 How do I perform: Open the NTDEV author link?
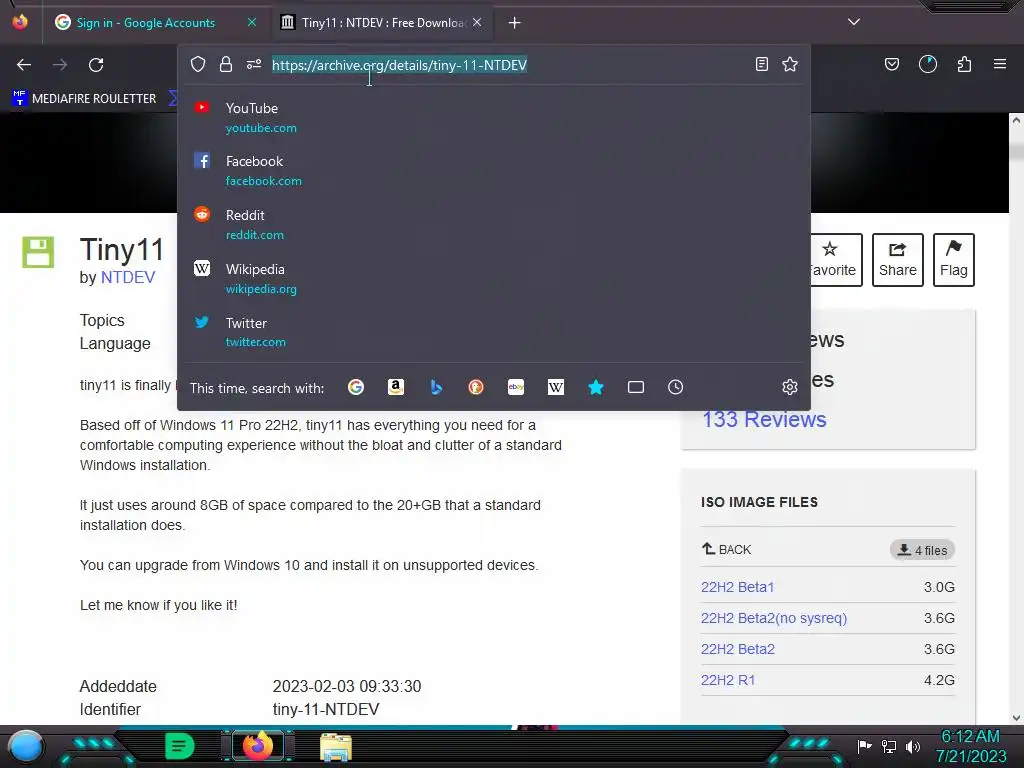click(128, 277)
